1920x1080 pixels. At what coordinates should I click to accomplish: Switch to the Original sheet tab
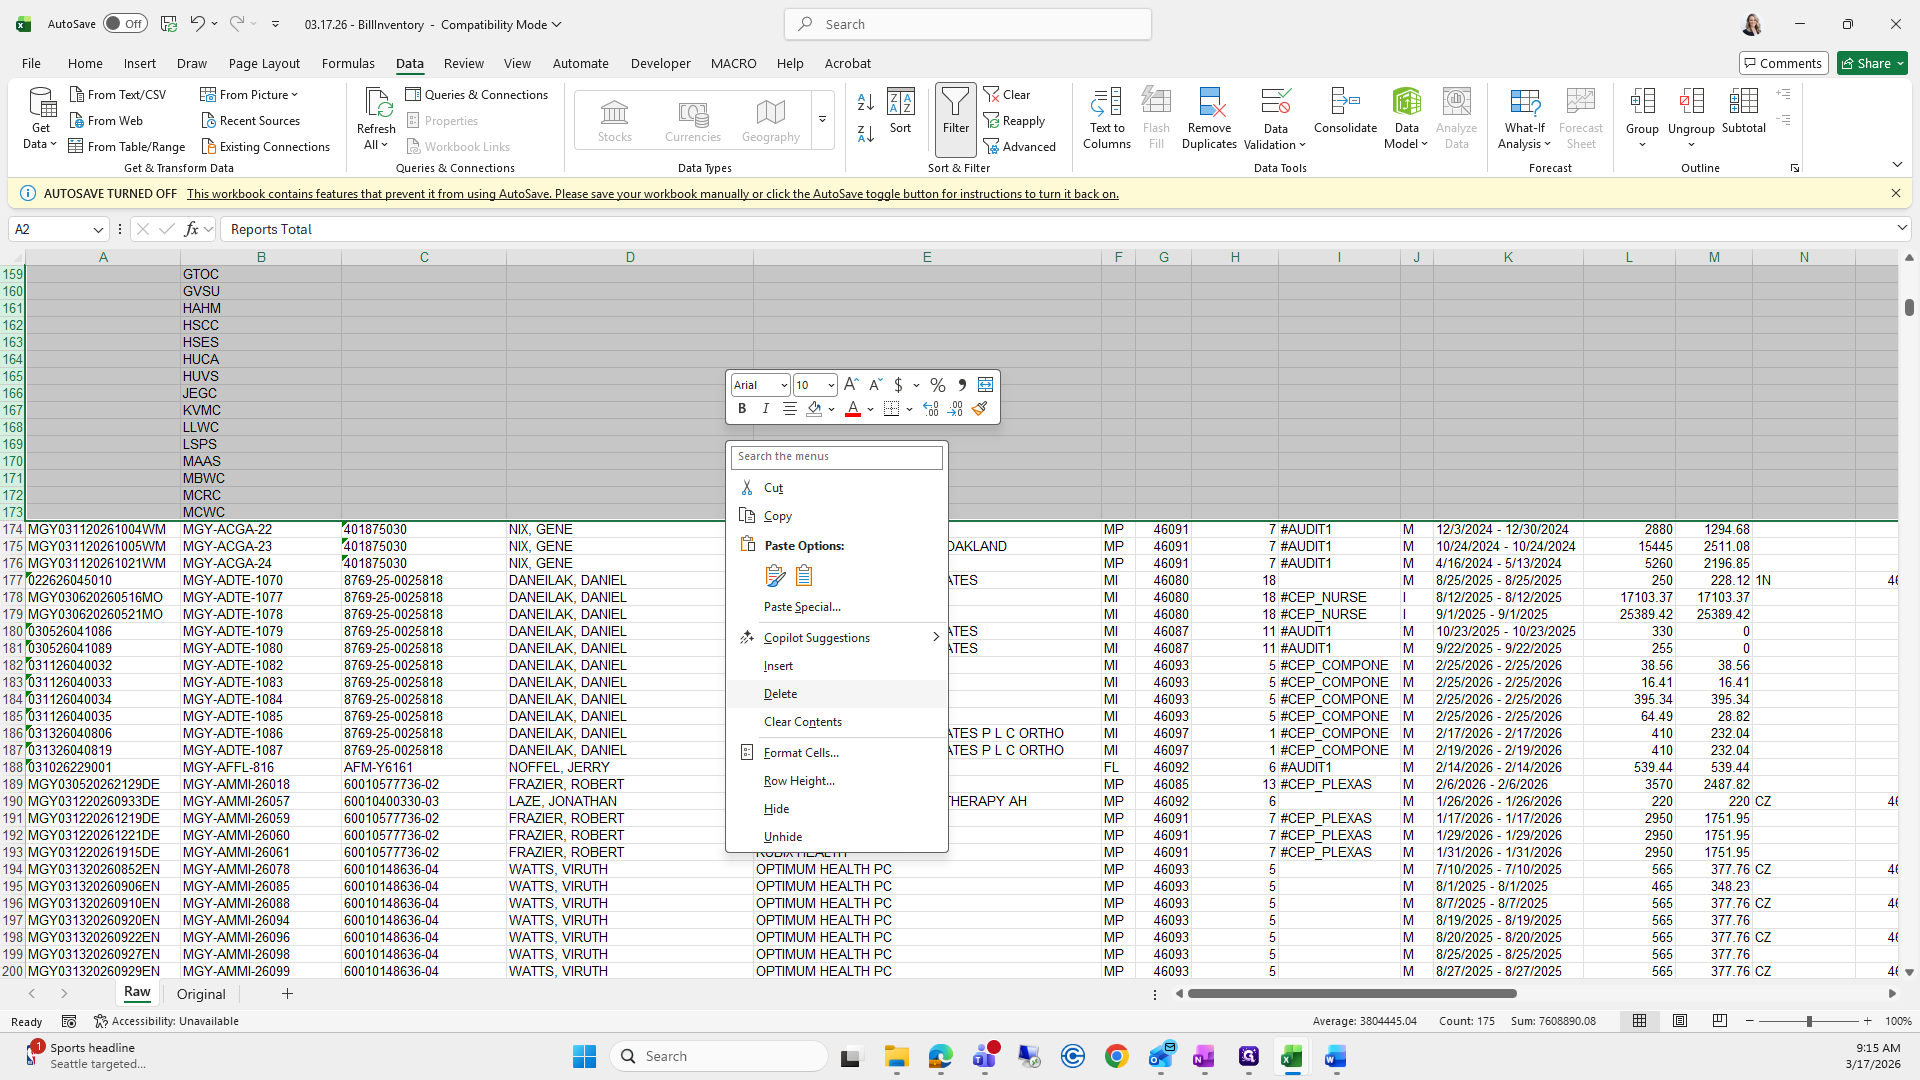[x=201, y=994]
